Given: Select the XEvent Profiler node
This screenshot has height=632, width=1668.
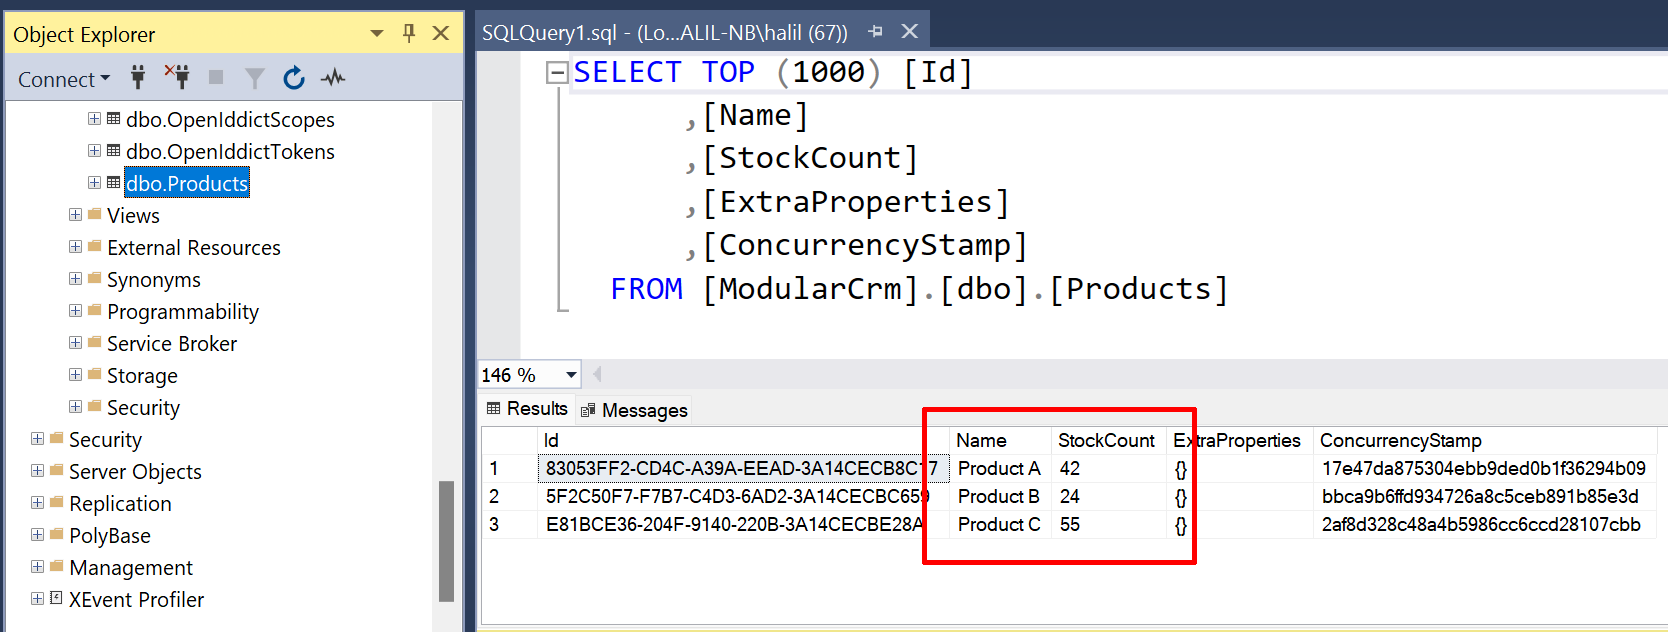Looking at the screenshot, I should tap(137, 600).
